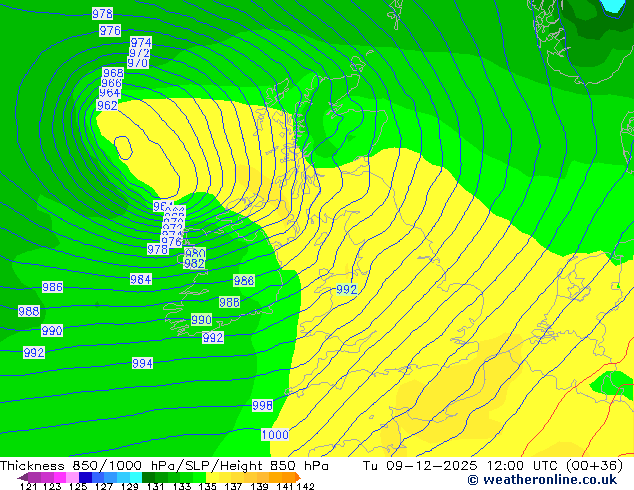Click the first yellow swatch after legend value 135
The width and height of the screenshot is (634, 490).
click(x=212, y=477)
